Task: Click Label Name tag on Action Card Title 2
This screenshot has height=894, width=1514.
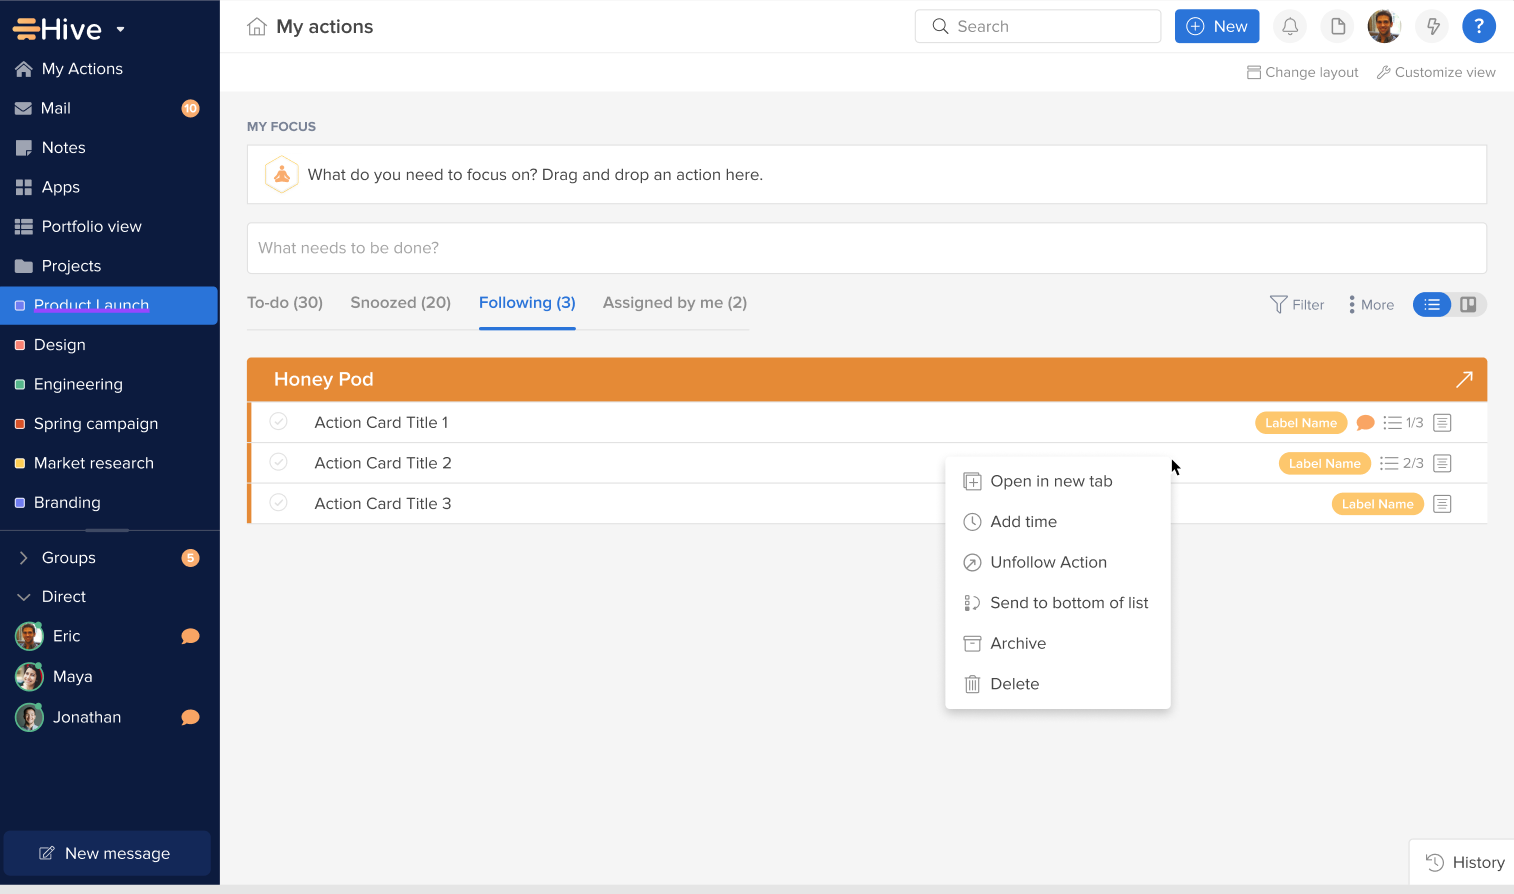Action: point(1325,463)
